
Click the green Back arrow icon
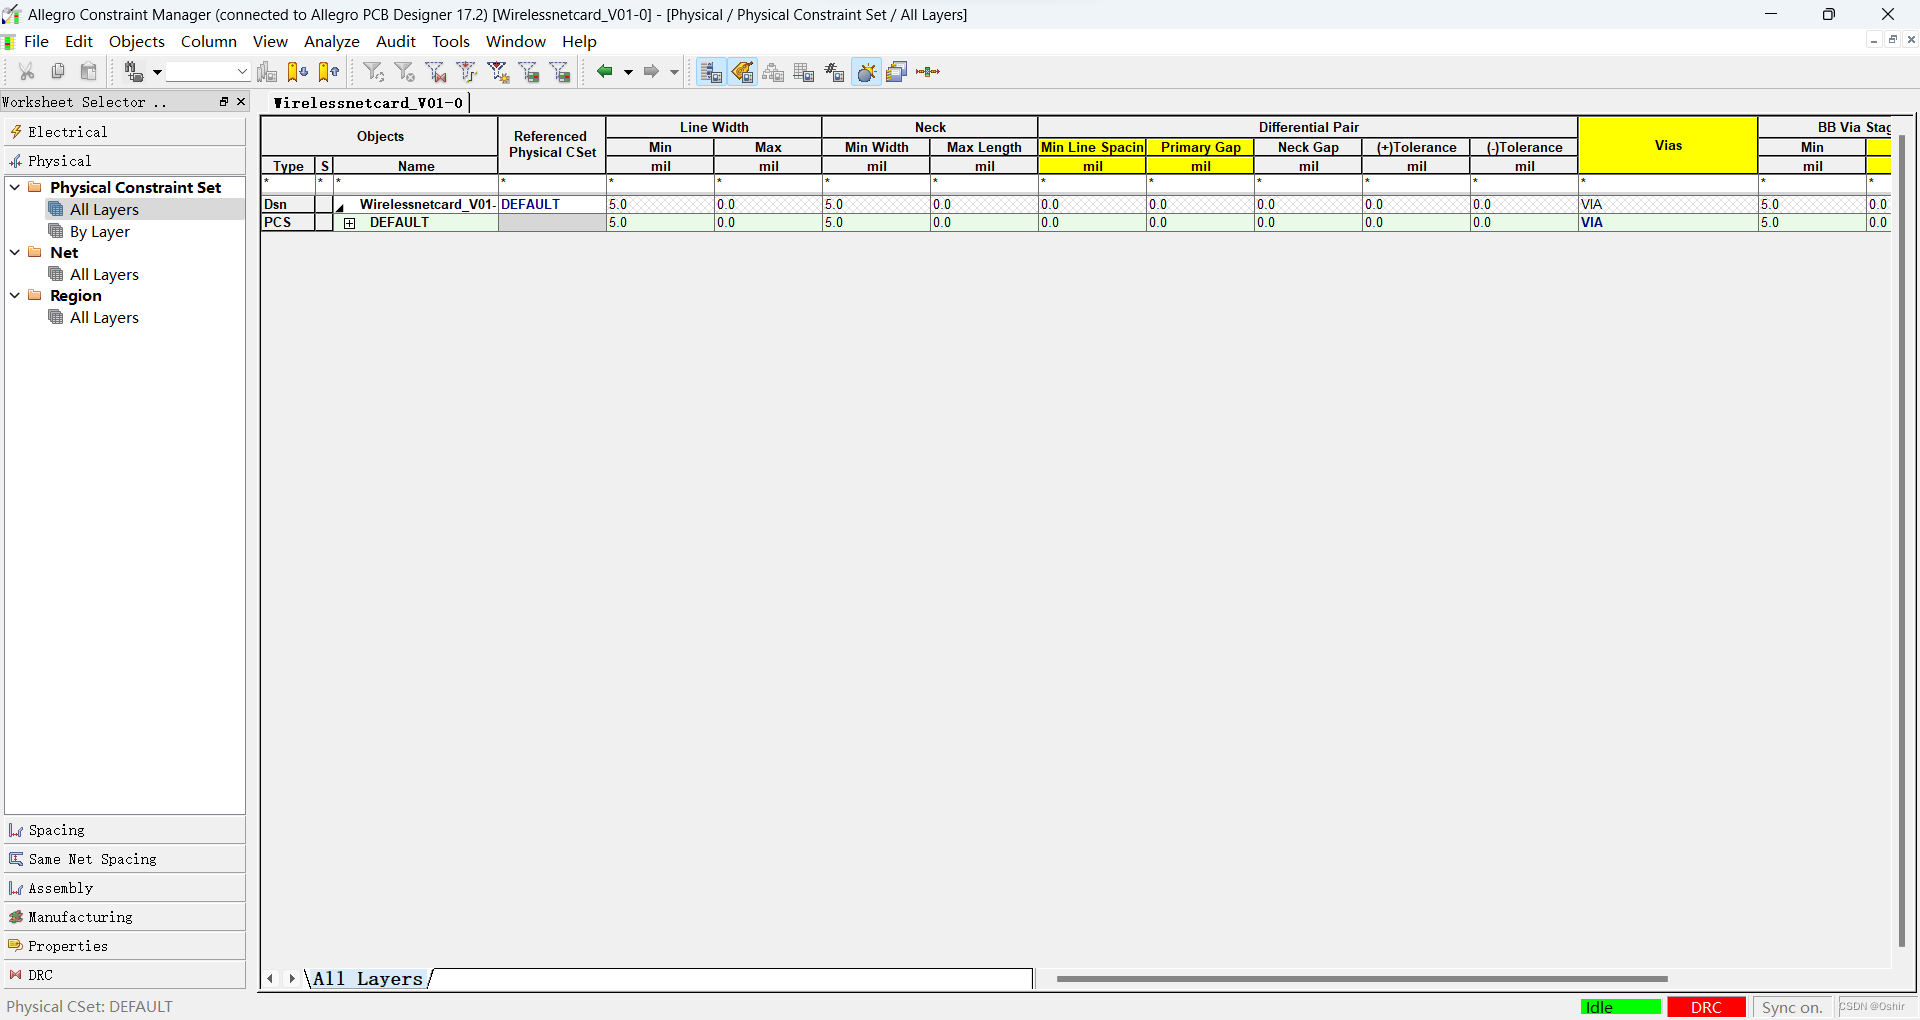(604, 72)
